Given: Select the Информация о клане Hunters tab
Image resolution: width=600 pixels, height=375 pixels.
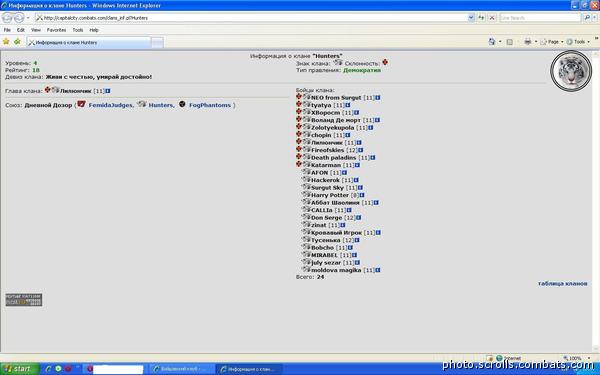Looking at the screenshot, I should (89, 42).
